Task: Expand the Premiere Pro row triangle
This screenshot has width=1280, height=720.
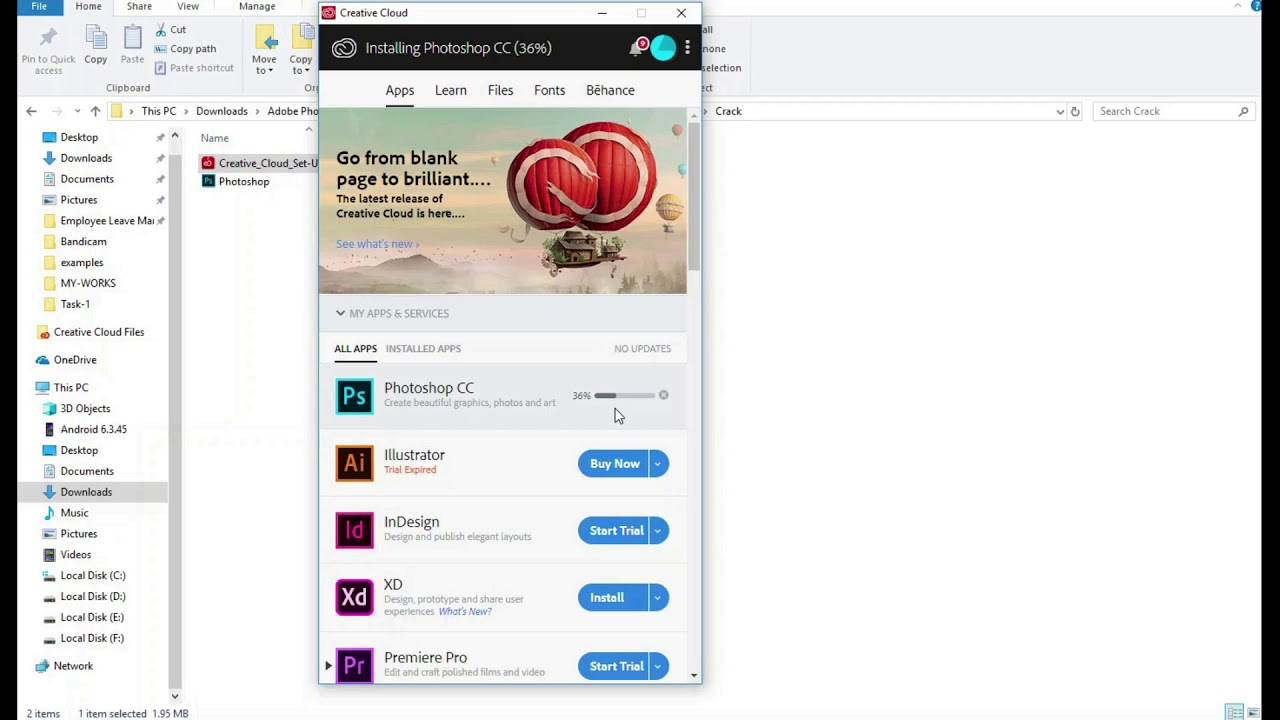Action: click(328, 665)
